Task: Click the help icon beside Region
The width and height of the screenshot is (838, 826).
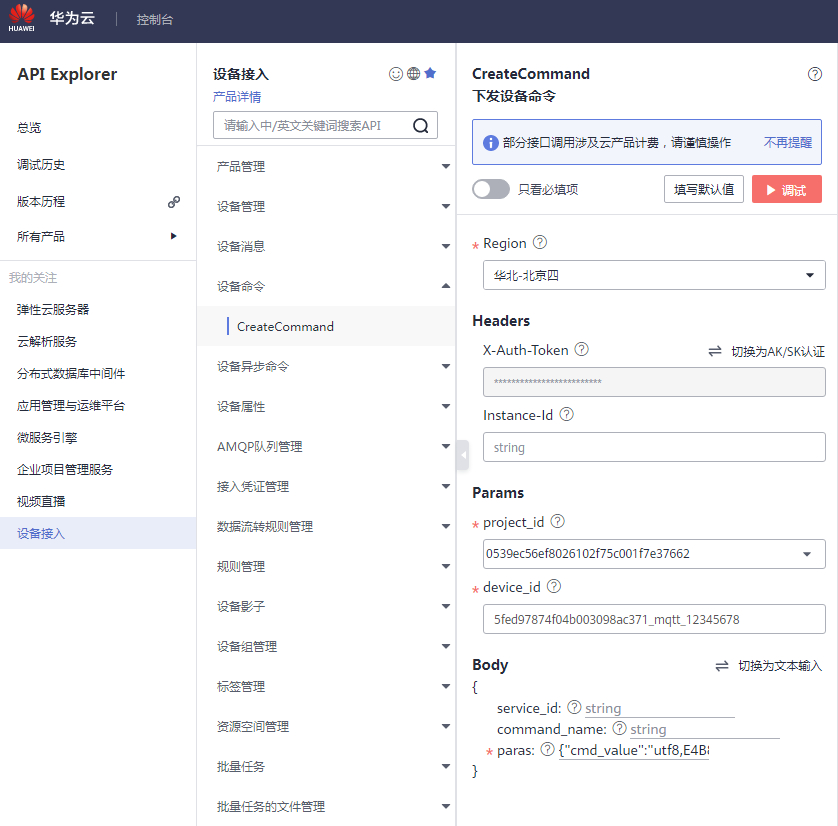Action: [x=540, y=243]
